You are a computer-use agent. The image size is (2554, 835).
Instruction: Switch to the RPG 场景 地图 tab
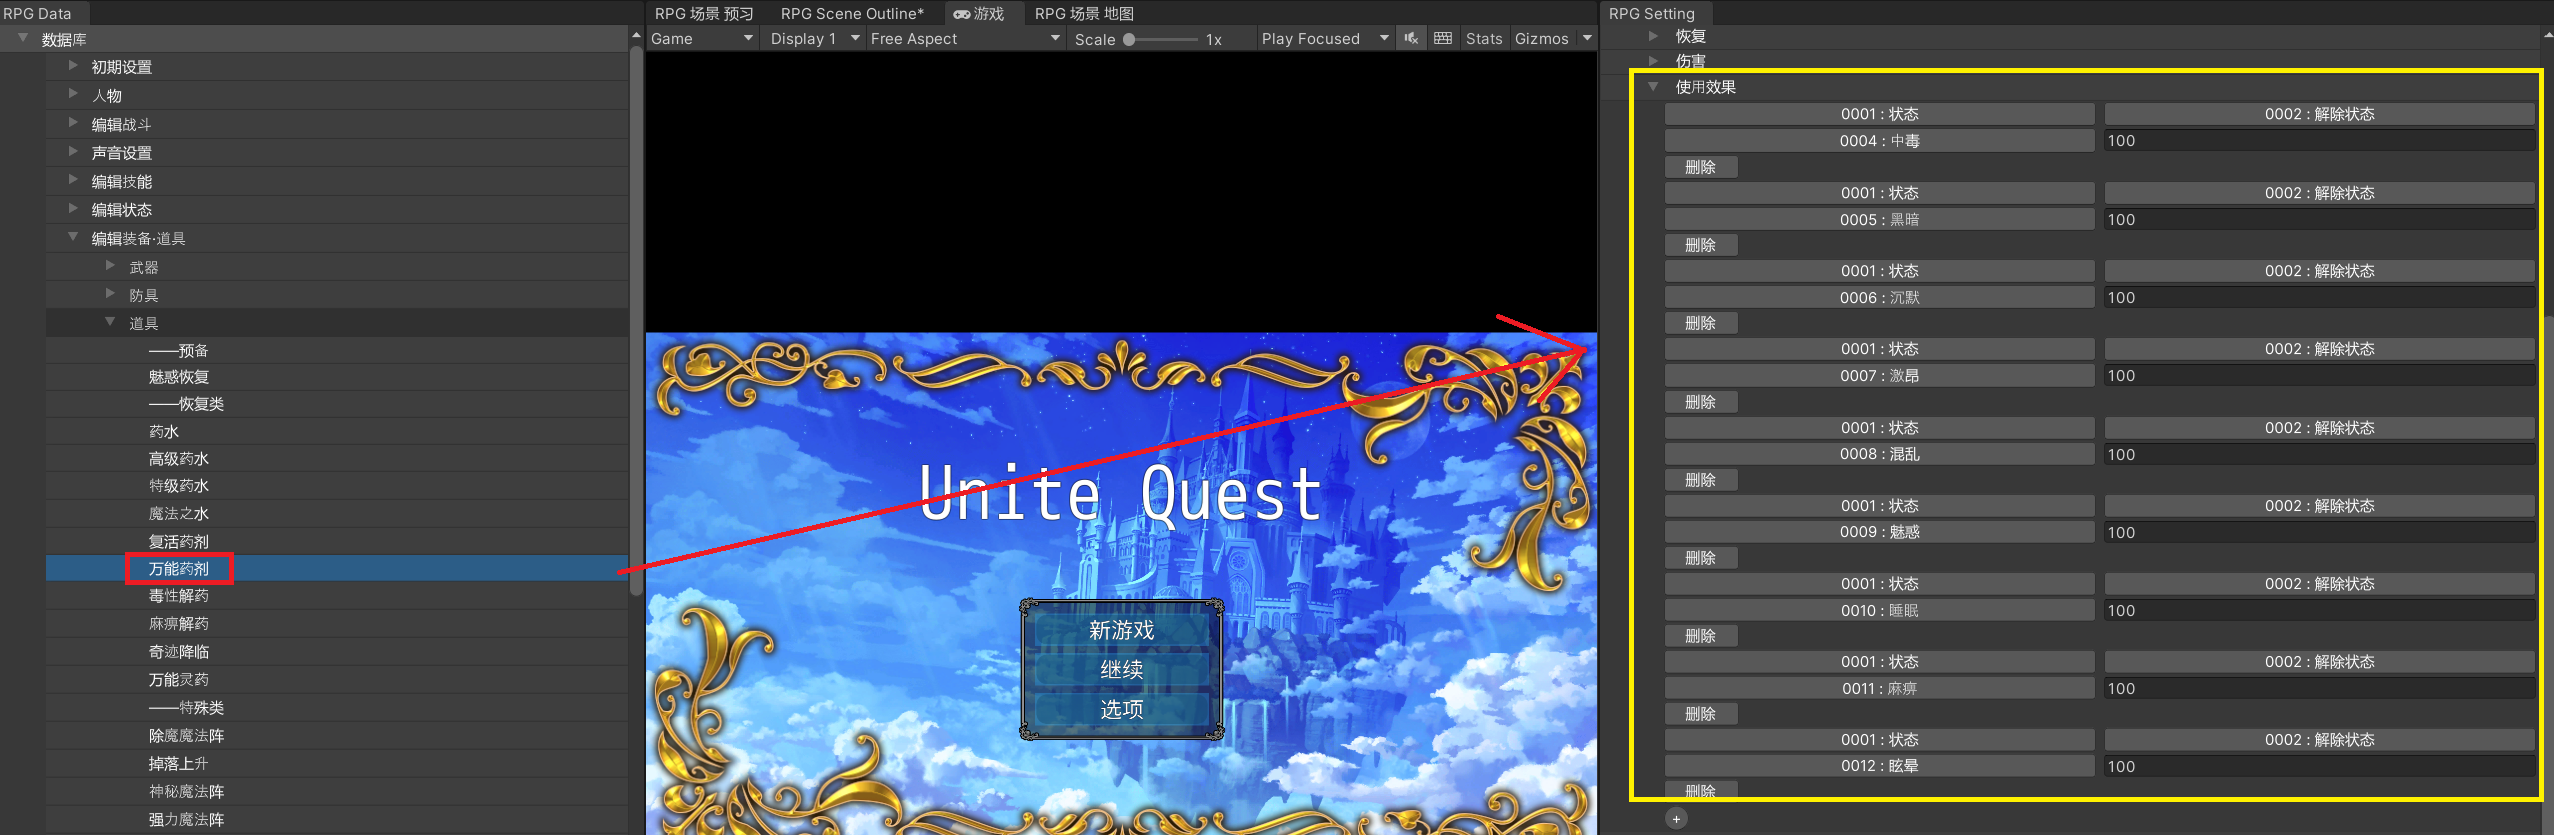[x=1084, y=14]
